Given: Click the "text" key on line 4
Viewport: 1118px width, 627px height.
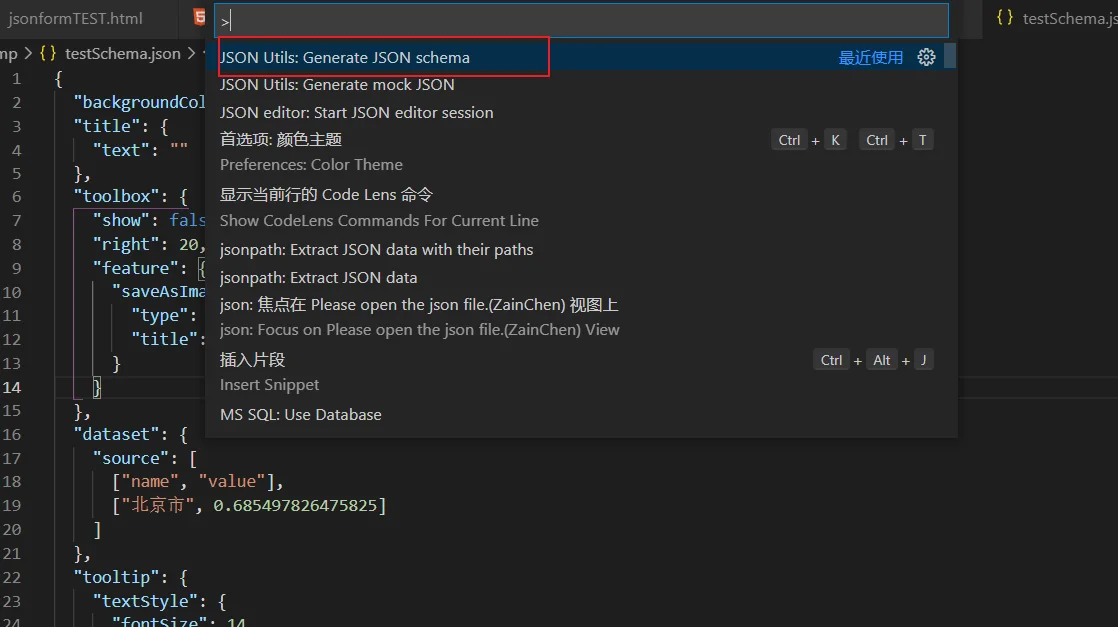Looking at the screenshot, I should click(x=121, y=150).
